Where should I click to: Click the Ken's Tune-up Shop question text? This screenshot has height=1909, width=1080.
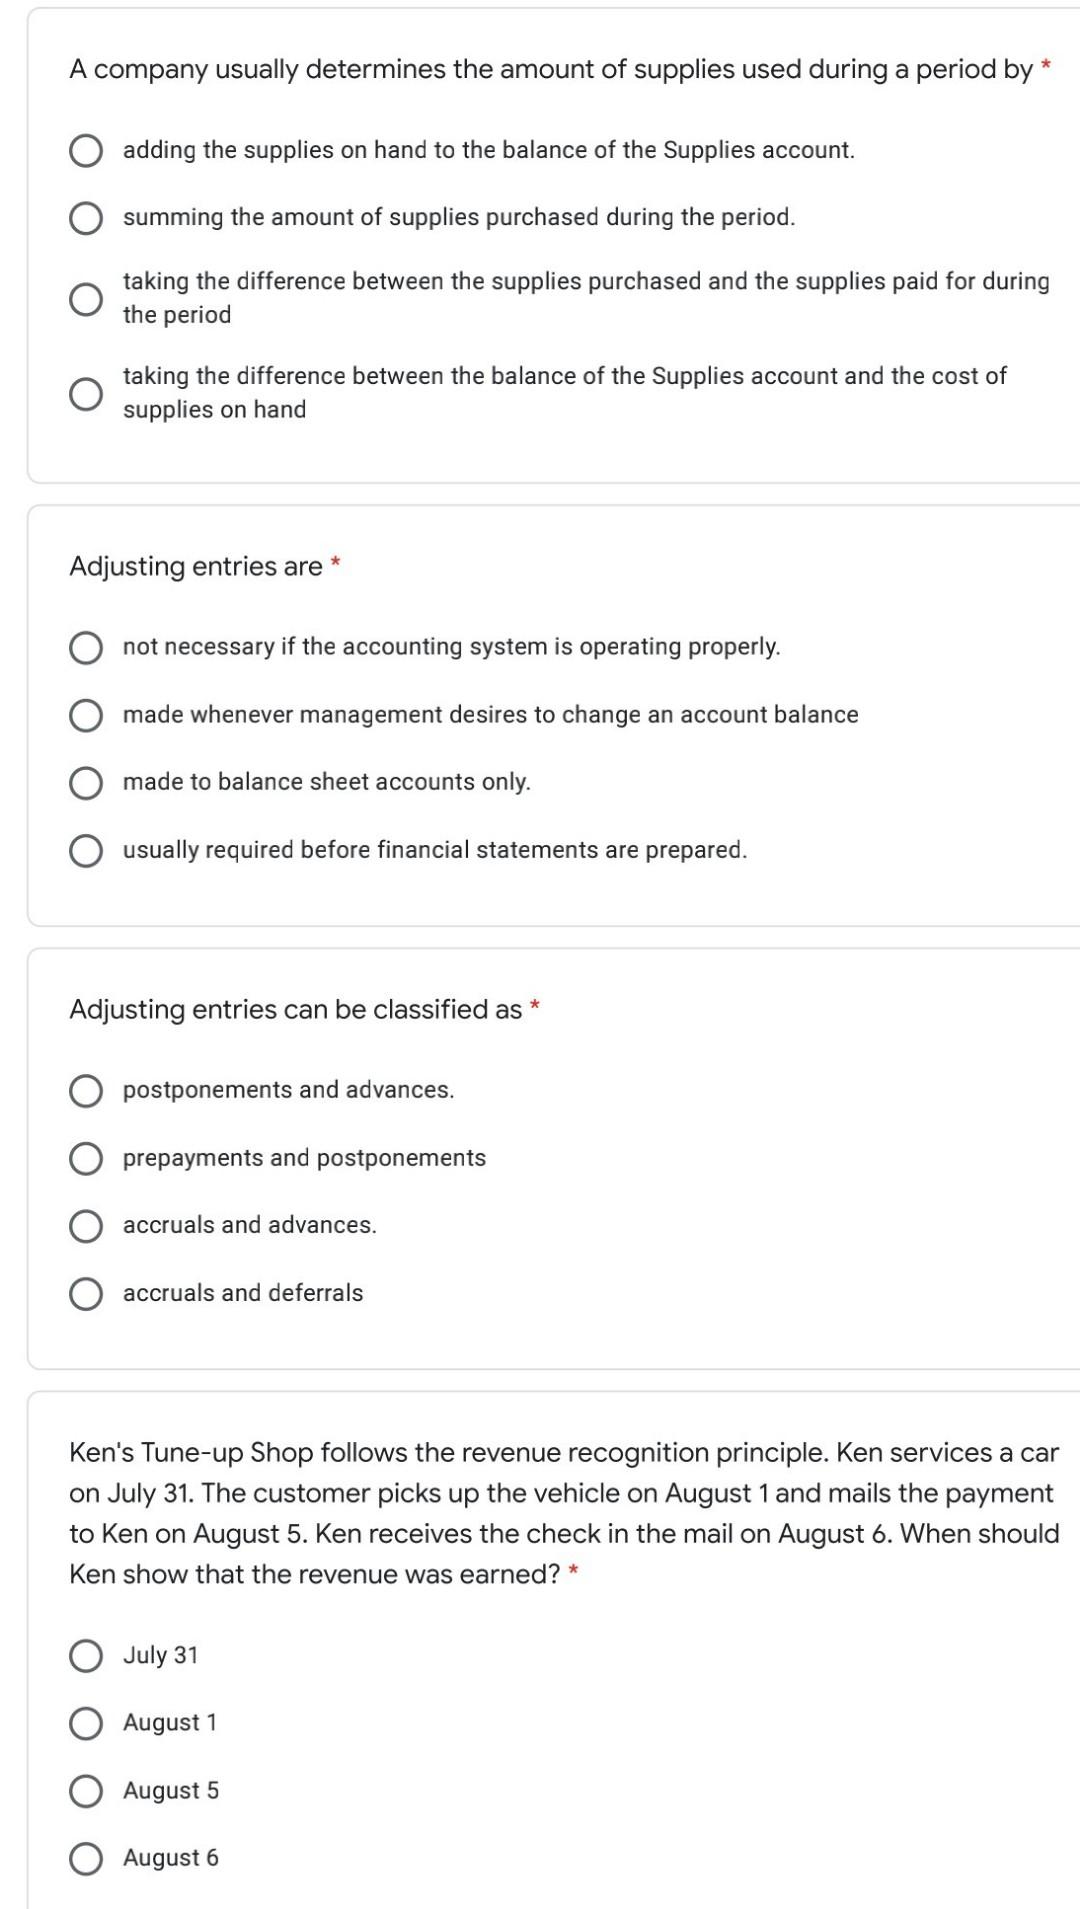pyautogui.click(x=563, y=1513)
